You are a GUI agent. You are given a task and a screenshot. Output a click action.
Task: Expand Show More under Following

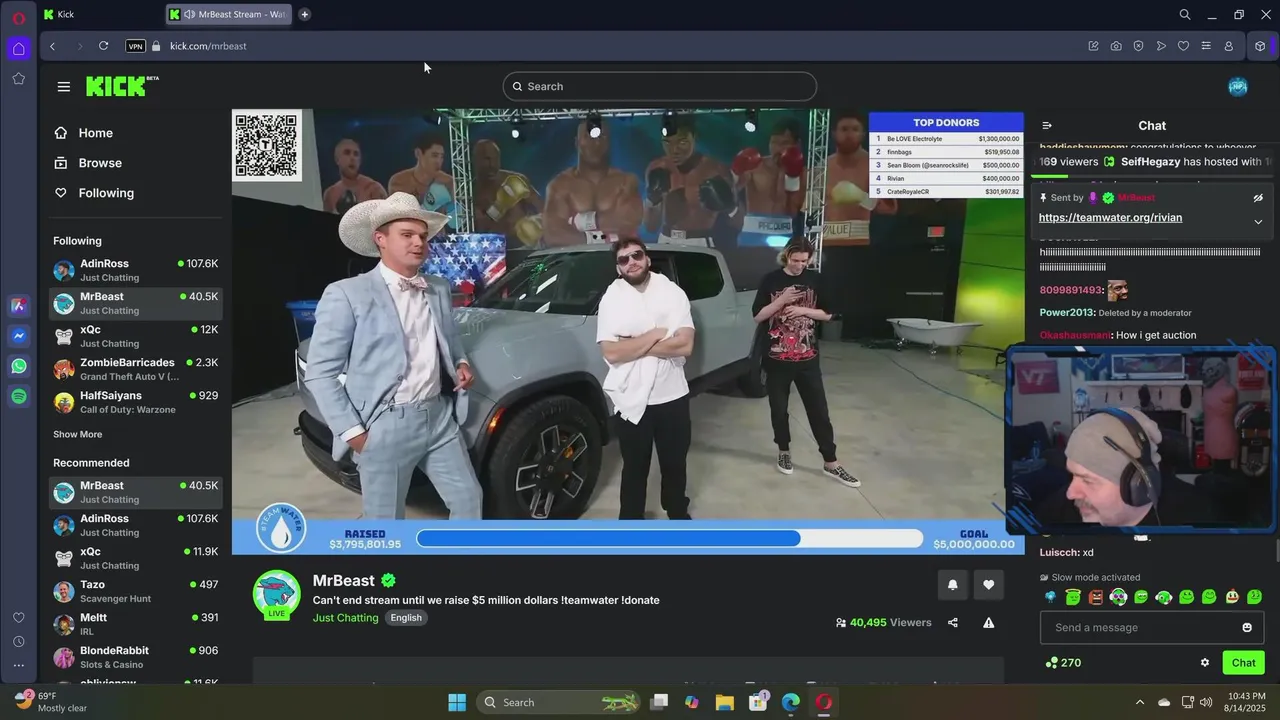coord(78,434)
